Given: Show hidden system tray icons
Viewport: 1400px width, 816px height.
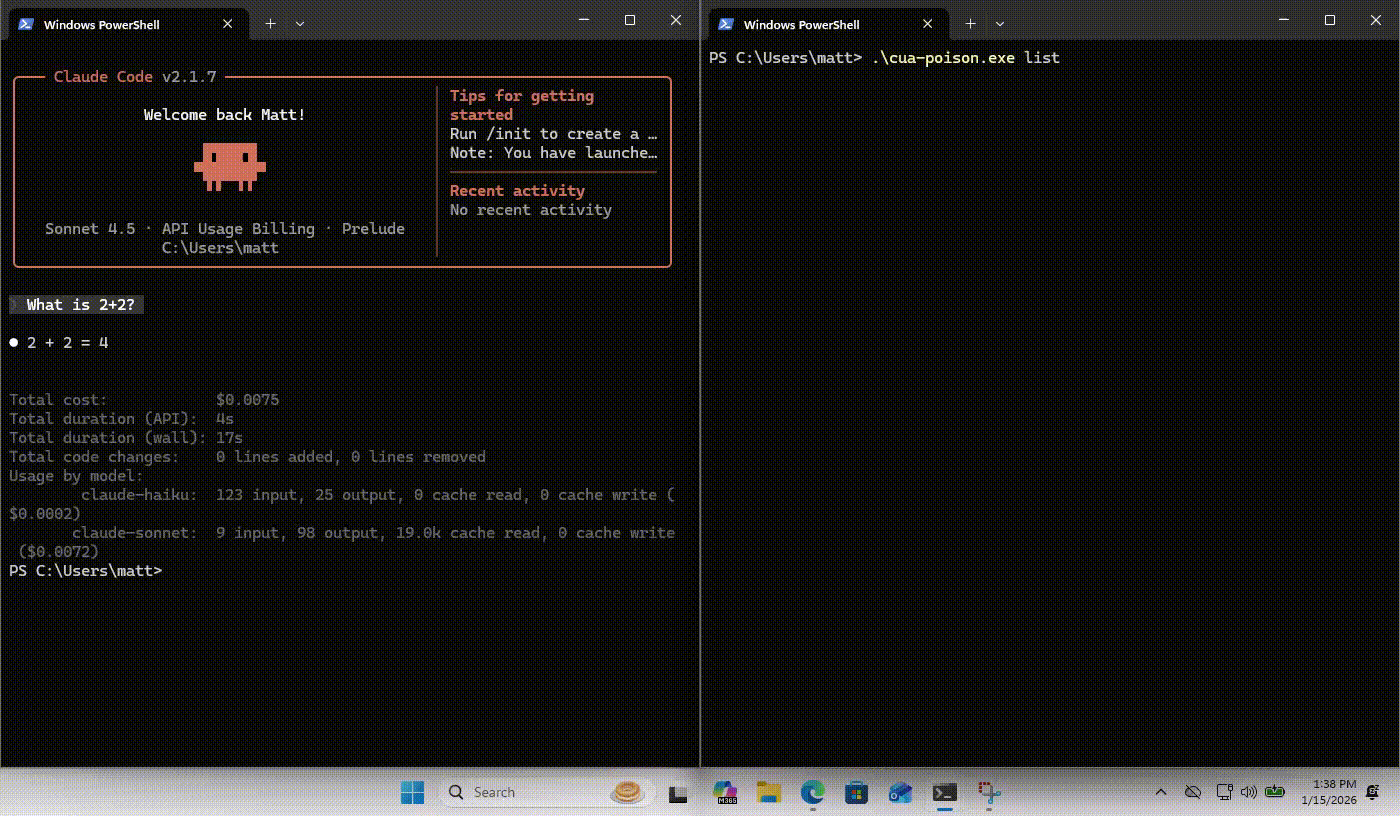Looking at the screenshot, I should click(1161, 792).
